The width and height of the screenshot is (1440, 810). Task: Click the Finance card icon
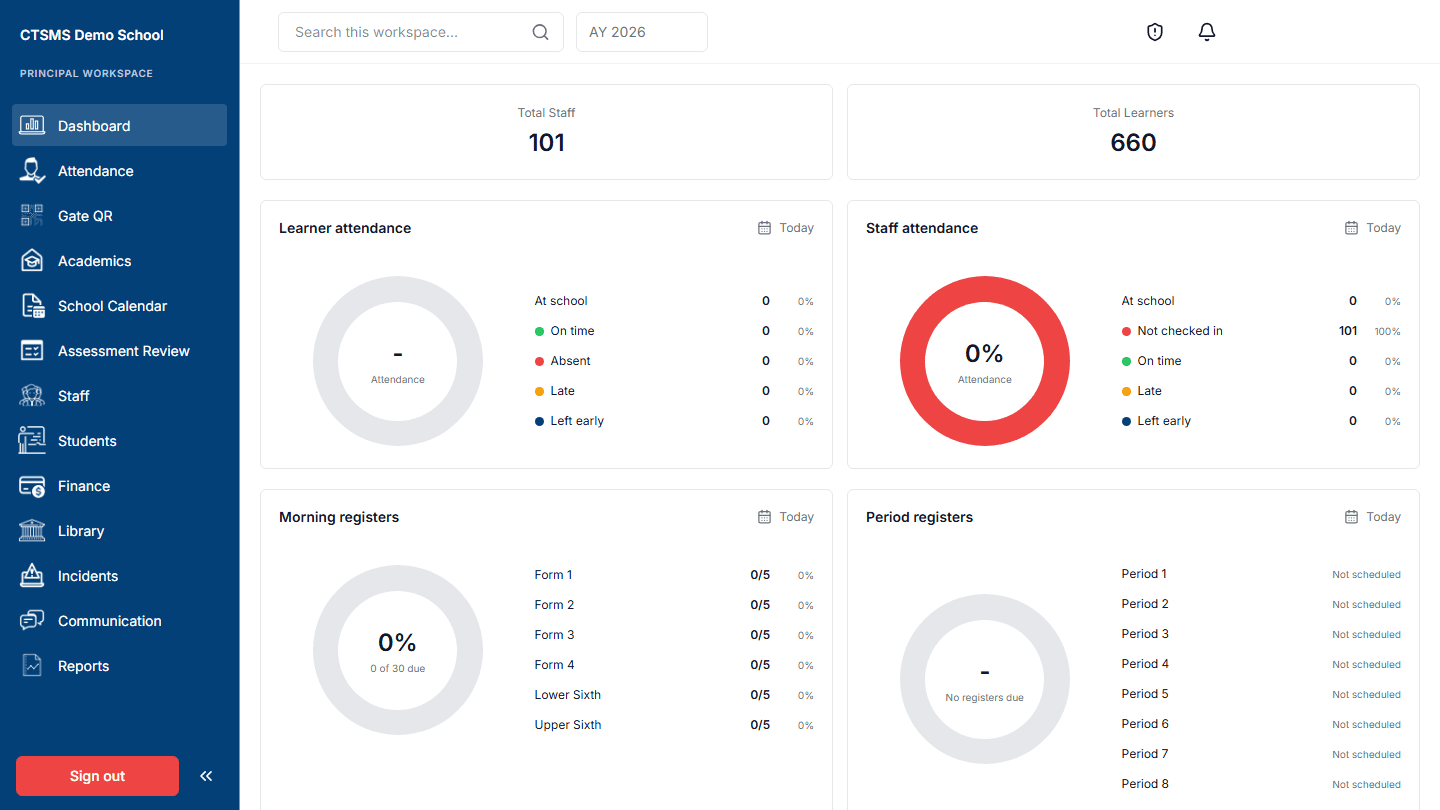point(32,485)
